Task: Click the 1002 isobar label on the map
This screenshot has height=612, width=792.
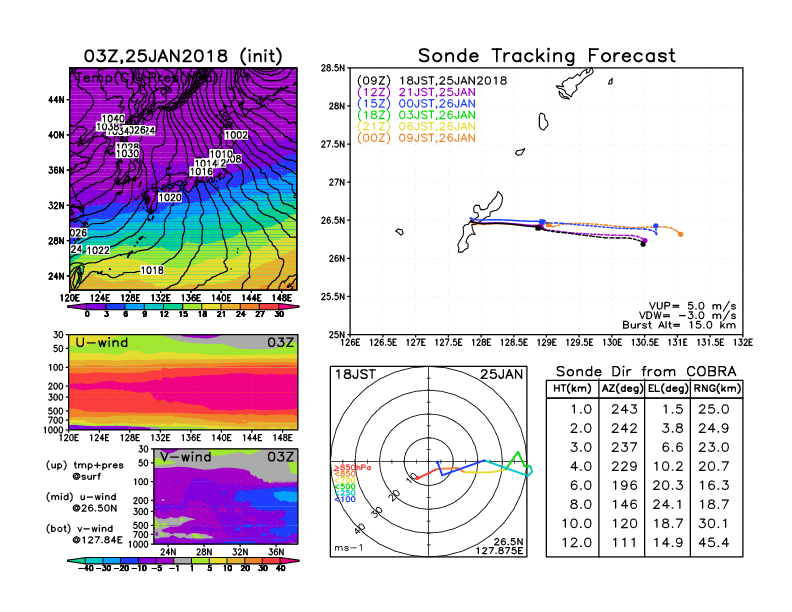Action: [x=236, y=135]
